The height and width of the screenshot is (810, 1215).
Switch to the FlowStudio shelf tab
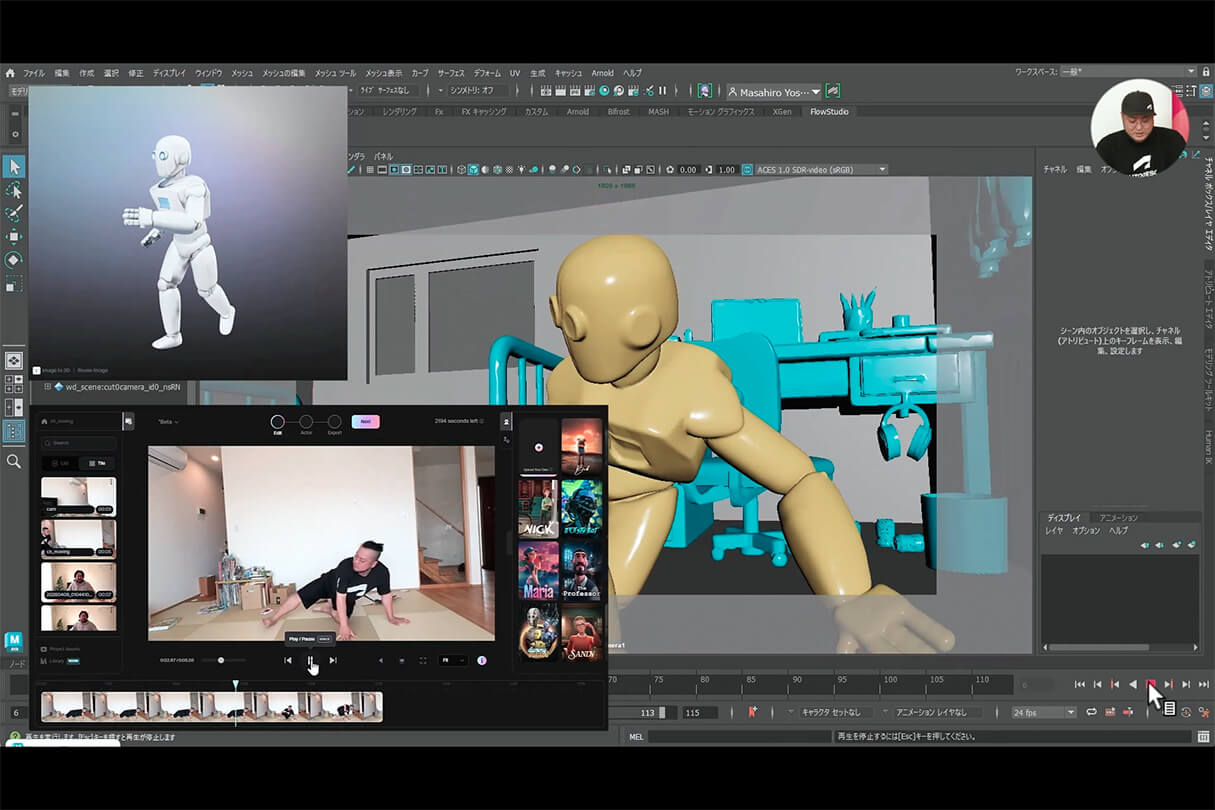(x=829, y=111)
